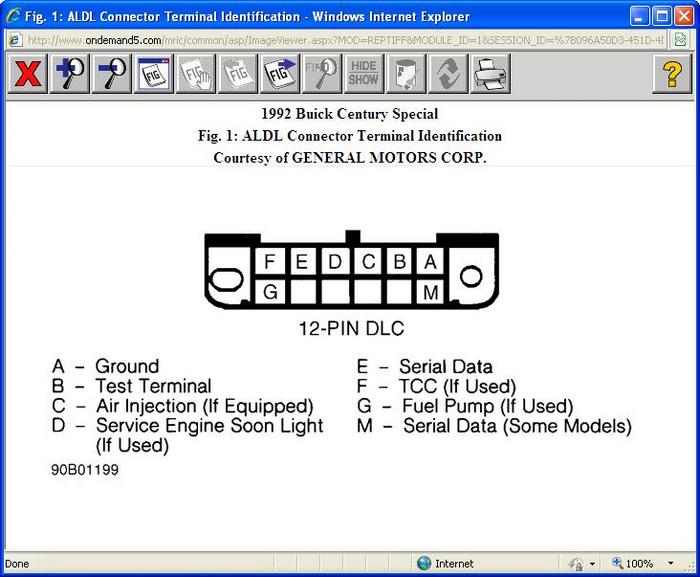Click the '1992 Buick Century Special' heading
This screenshot has width=700, height=577.
point(350,113)
